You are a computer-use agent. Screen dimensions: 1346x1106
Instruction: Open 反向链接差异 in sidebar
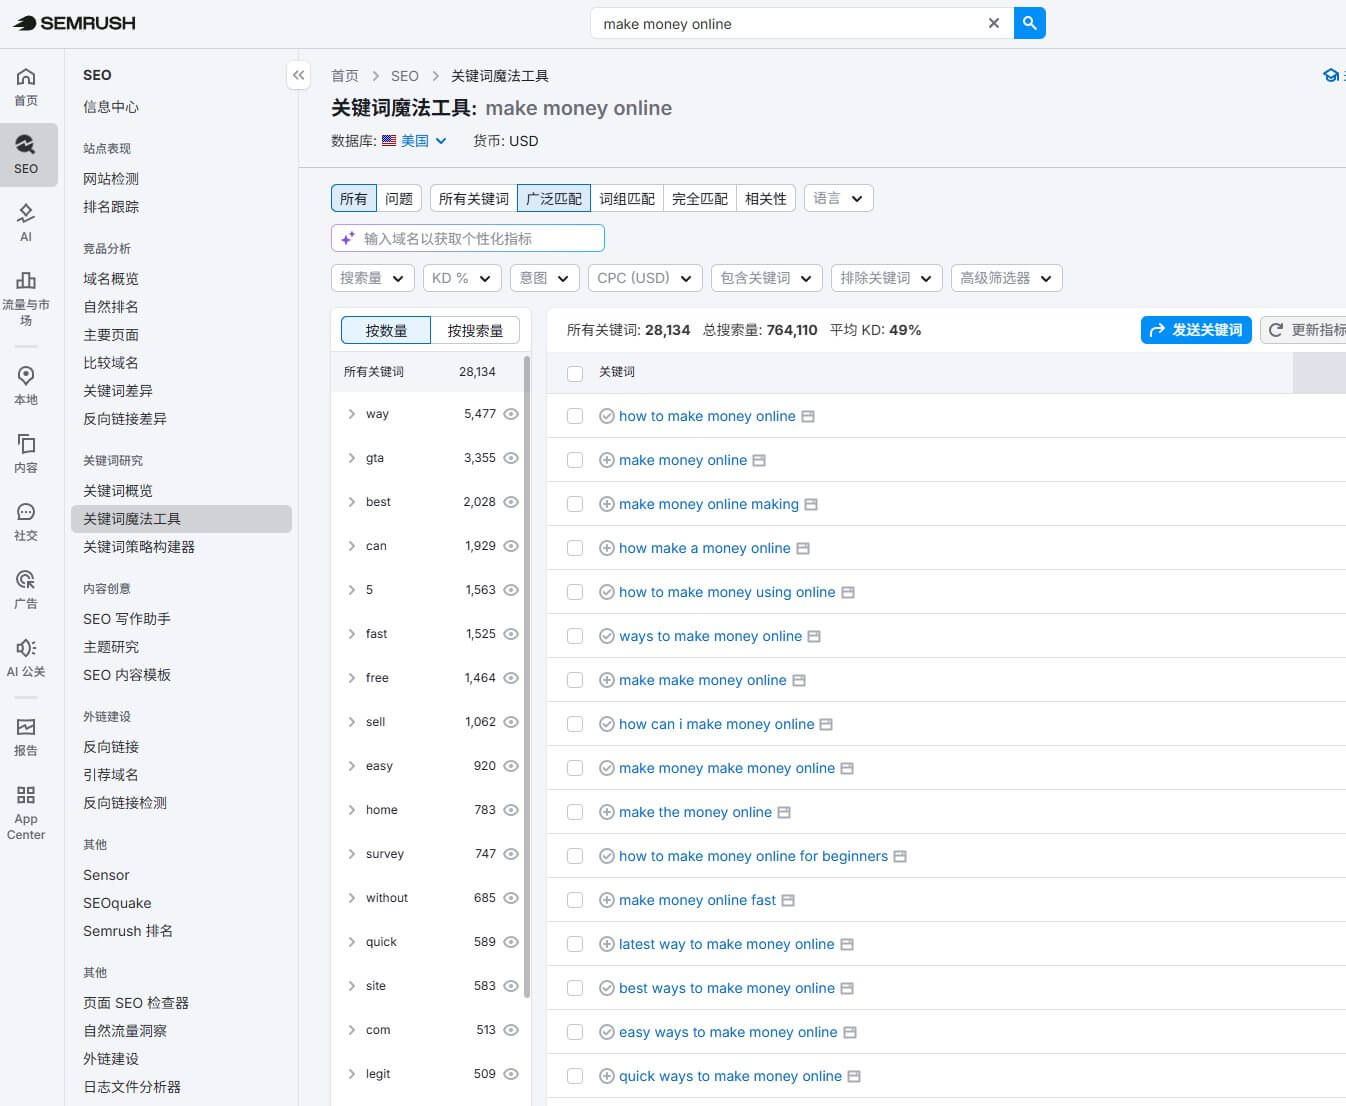click(125, 419)
